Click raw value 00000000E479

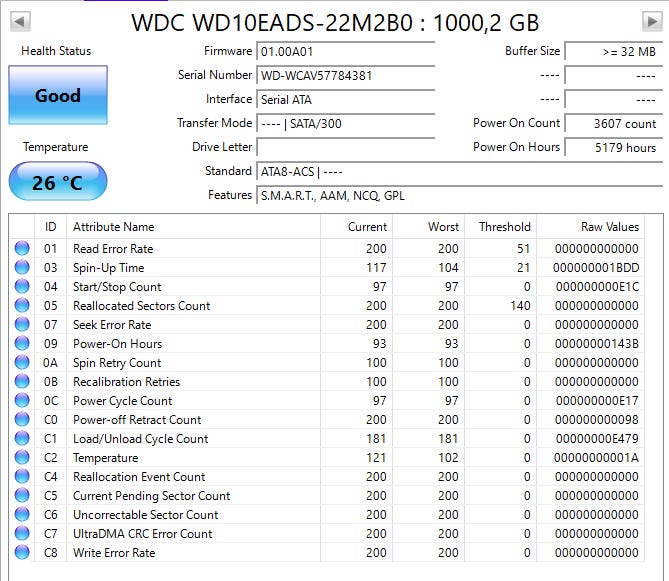[597, 438]
